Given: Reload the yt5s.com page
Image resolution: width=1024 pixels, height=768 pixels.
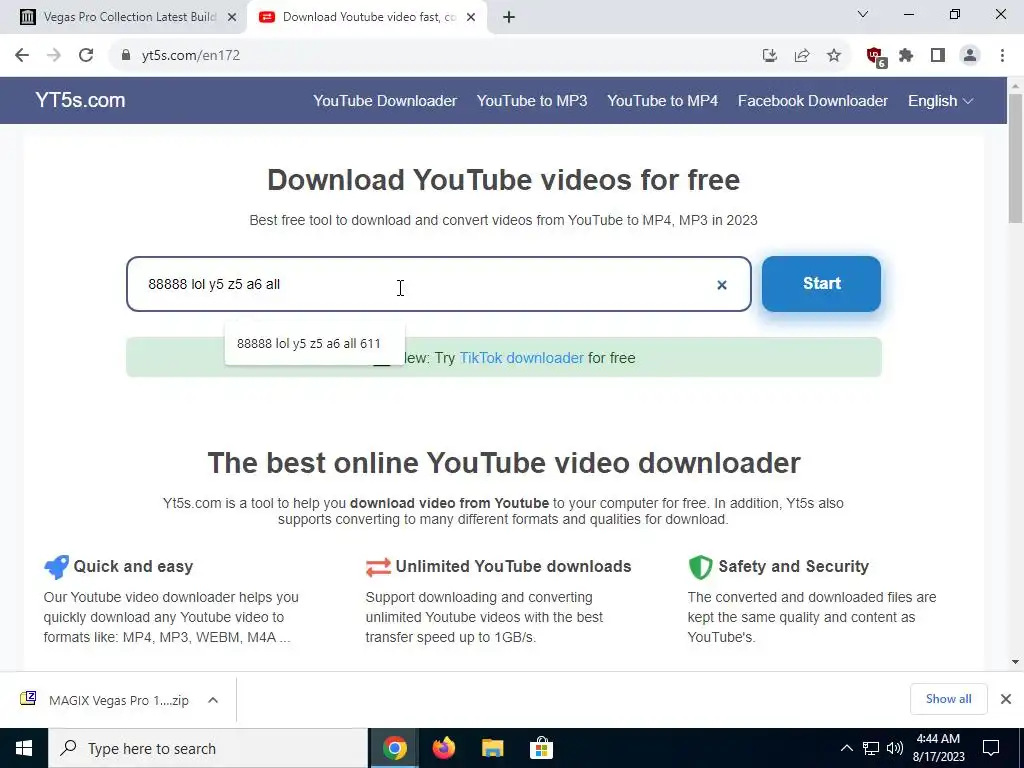Looking at the screenshot, I should [86, 56].
